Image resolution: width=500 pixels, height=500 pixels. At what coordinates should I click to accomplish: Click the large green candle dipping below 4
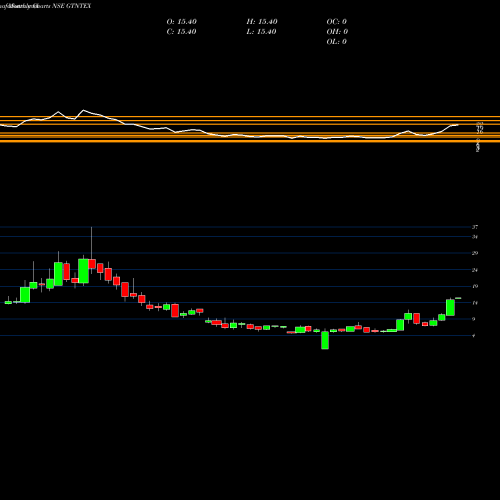pos(325,340)
